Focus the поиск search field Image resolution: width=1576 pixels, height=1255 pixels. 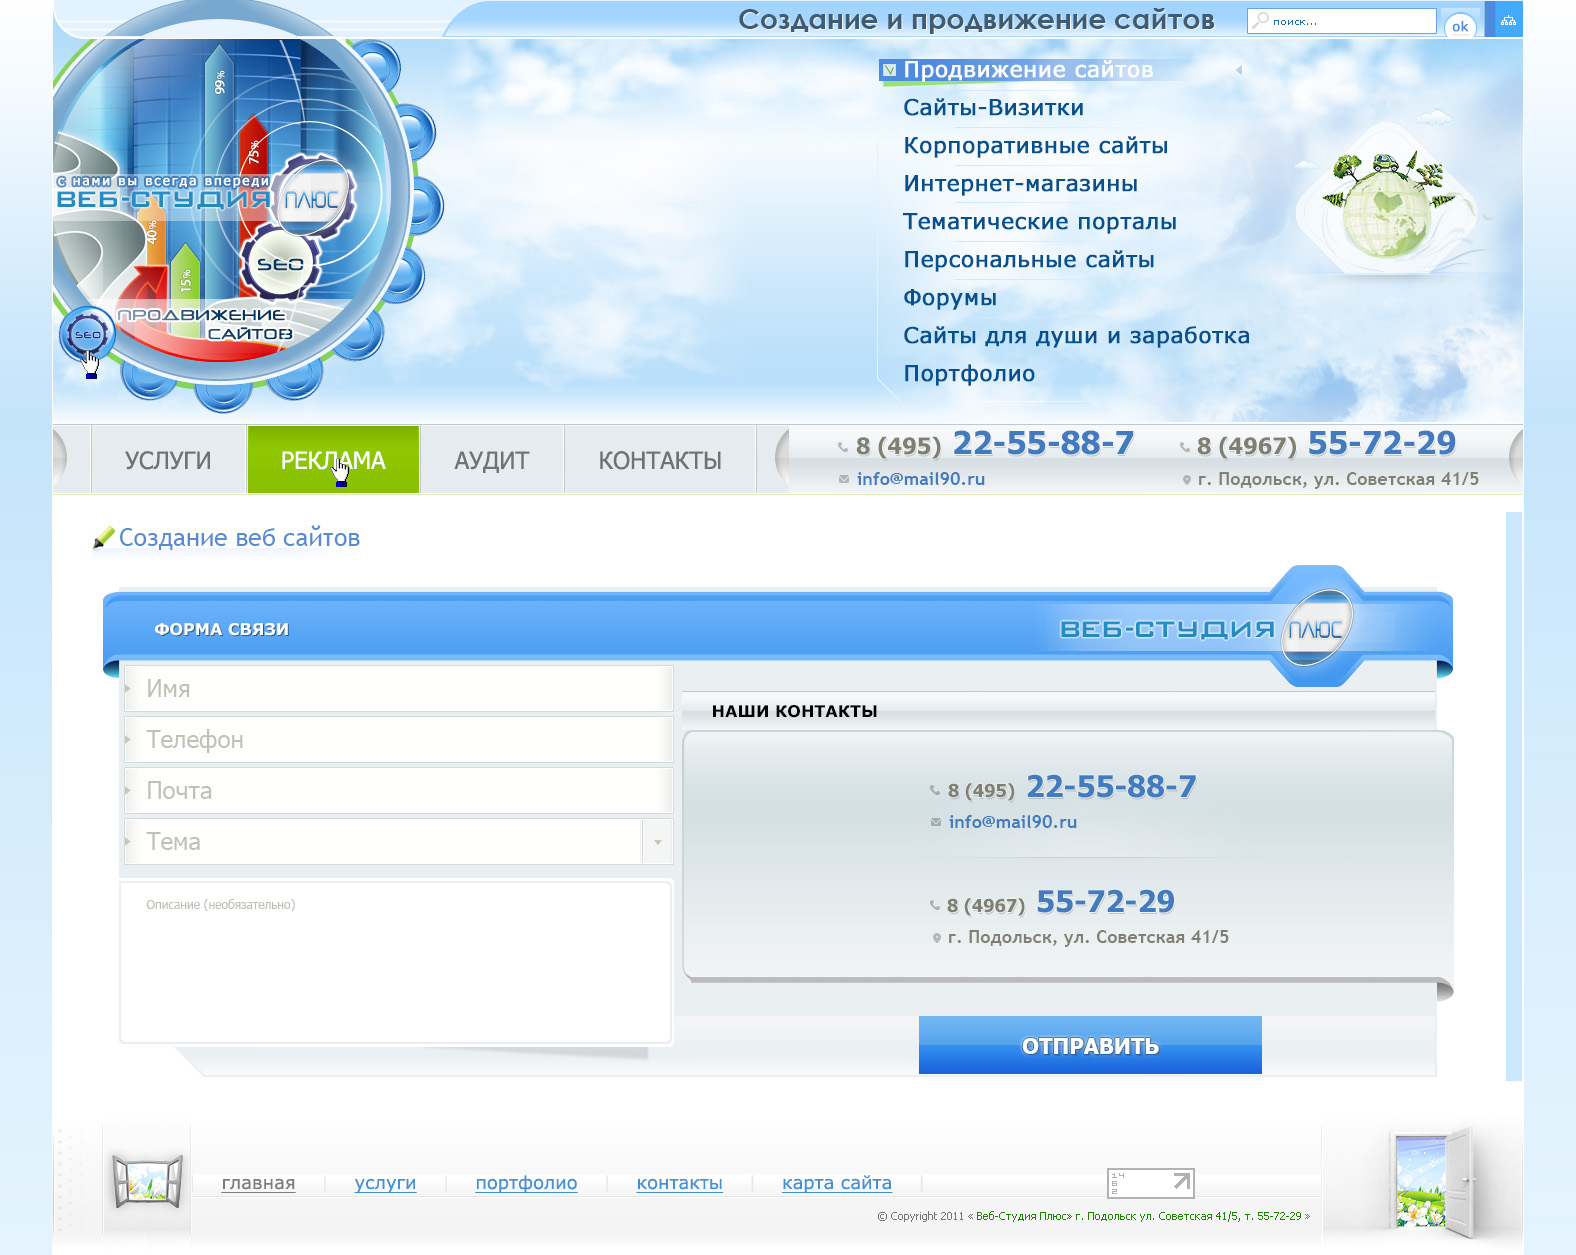pos(1341,21)
